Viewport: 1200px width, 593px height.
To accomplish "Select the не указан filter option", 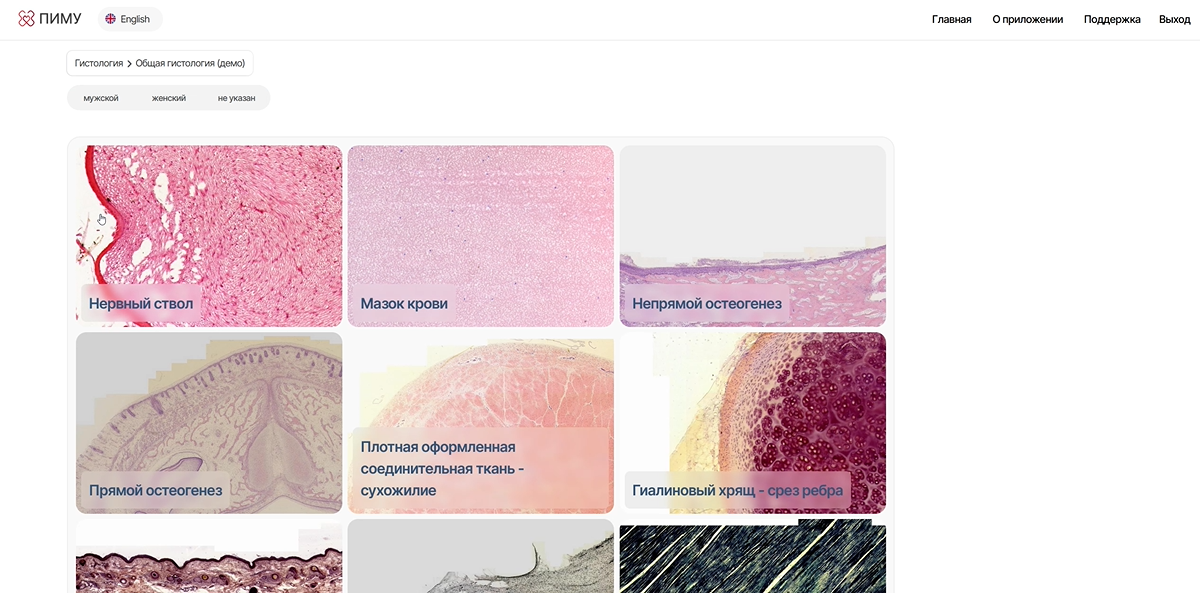I will [237, 98].
